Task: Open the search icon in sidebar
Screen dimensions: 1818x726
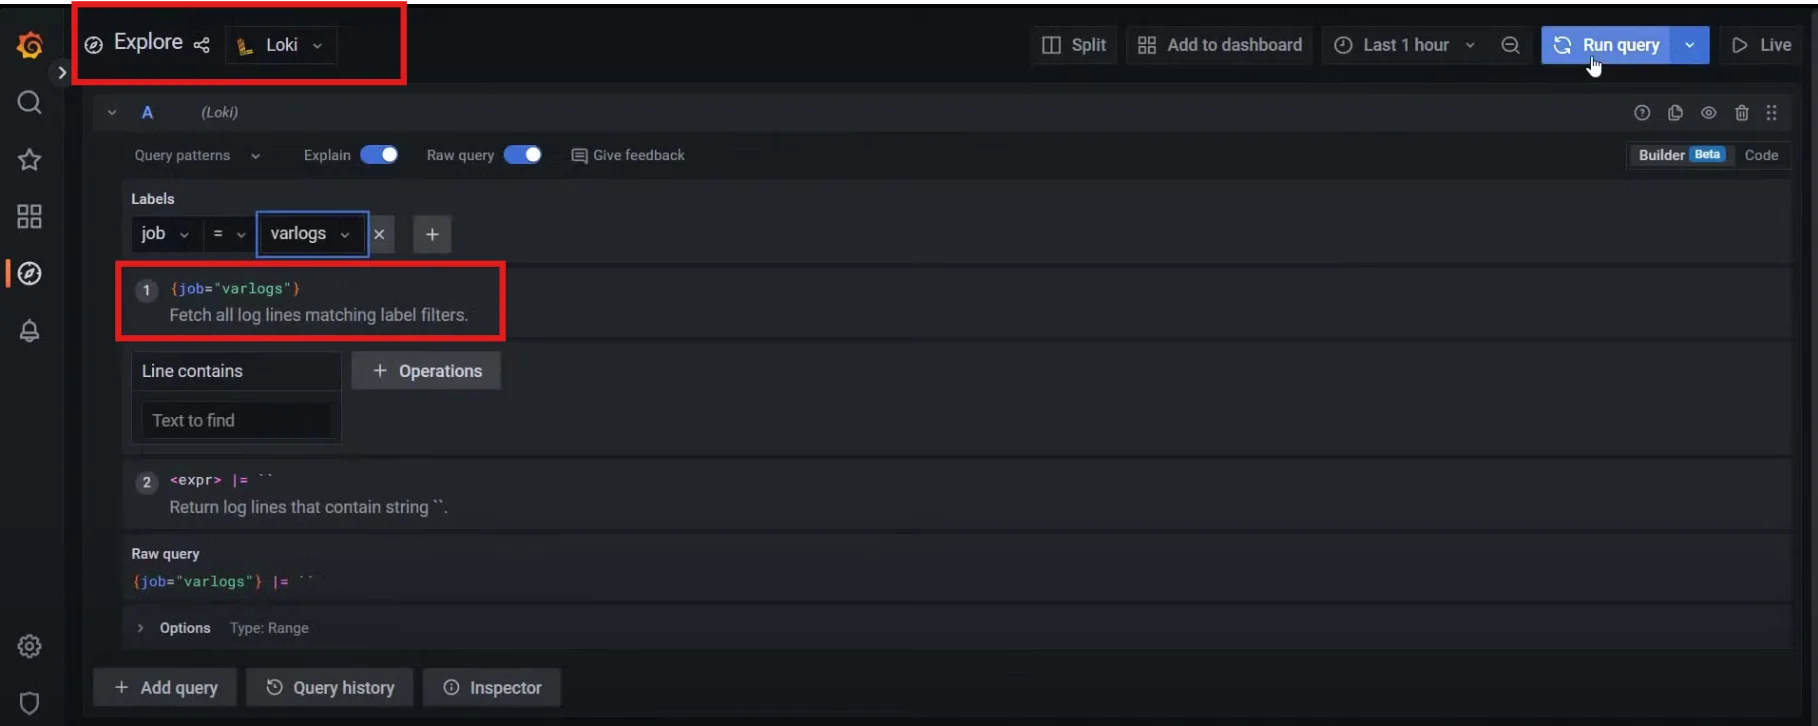Action: 30,102
